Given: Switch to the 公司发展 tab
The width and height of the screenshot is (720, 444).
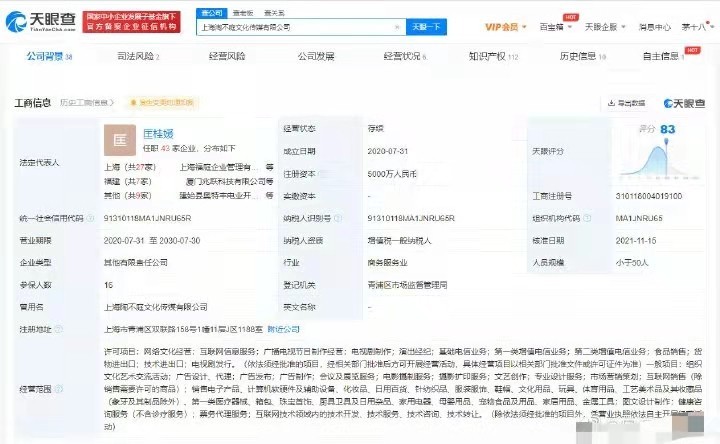Looking at the screenshot, I should (316, 56).
